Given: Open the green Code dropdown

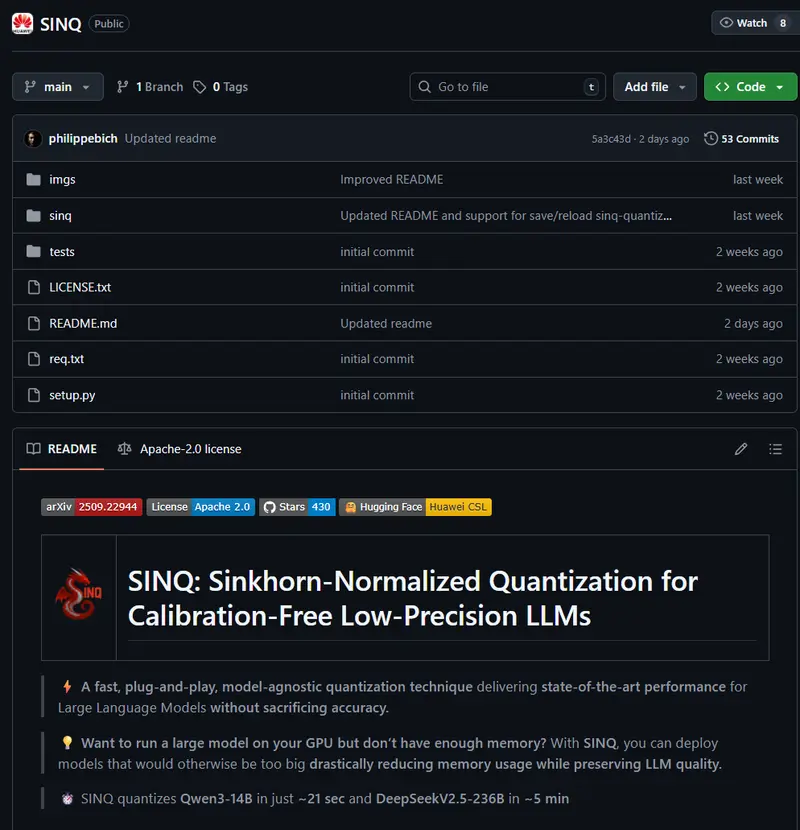Looking at the screenshot, I should [750, 87].
